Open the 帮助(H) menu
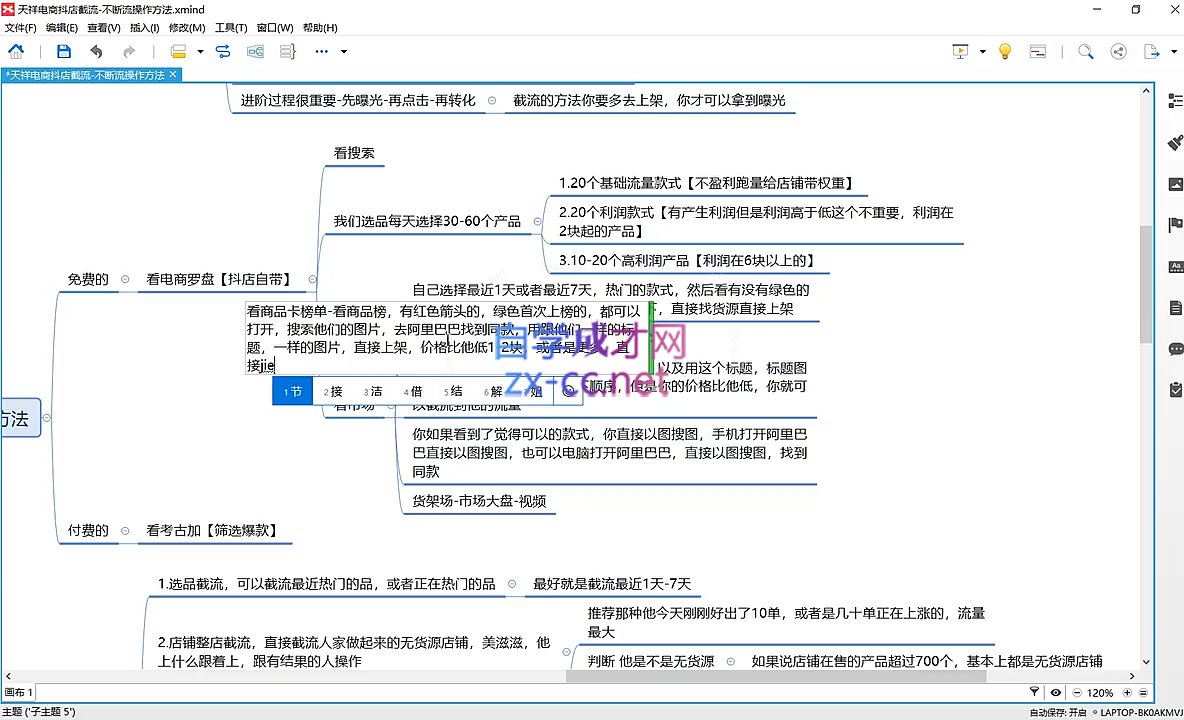 (x=320, y=28)
